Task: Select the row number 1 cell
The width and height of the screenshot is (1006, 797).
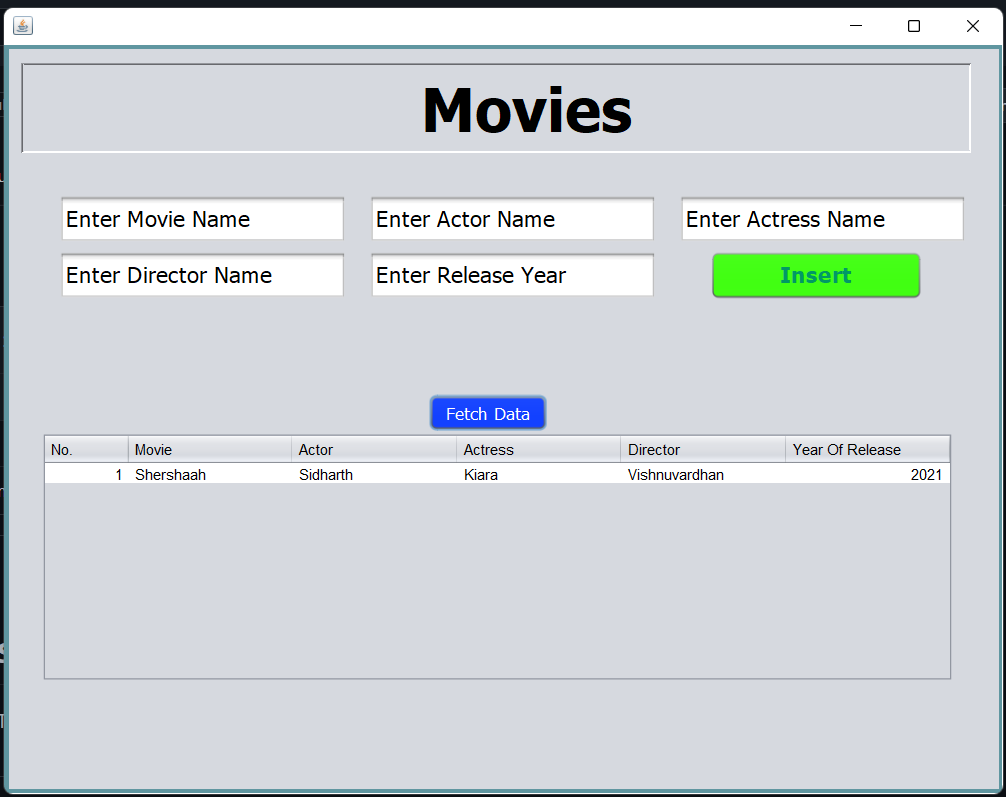Action: click(x=87, y=474)
